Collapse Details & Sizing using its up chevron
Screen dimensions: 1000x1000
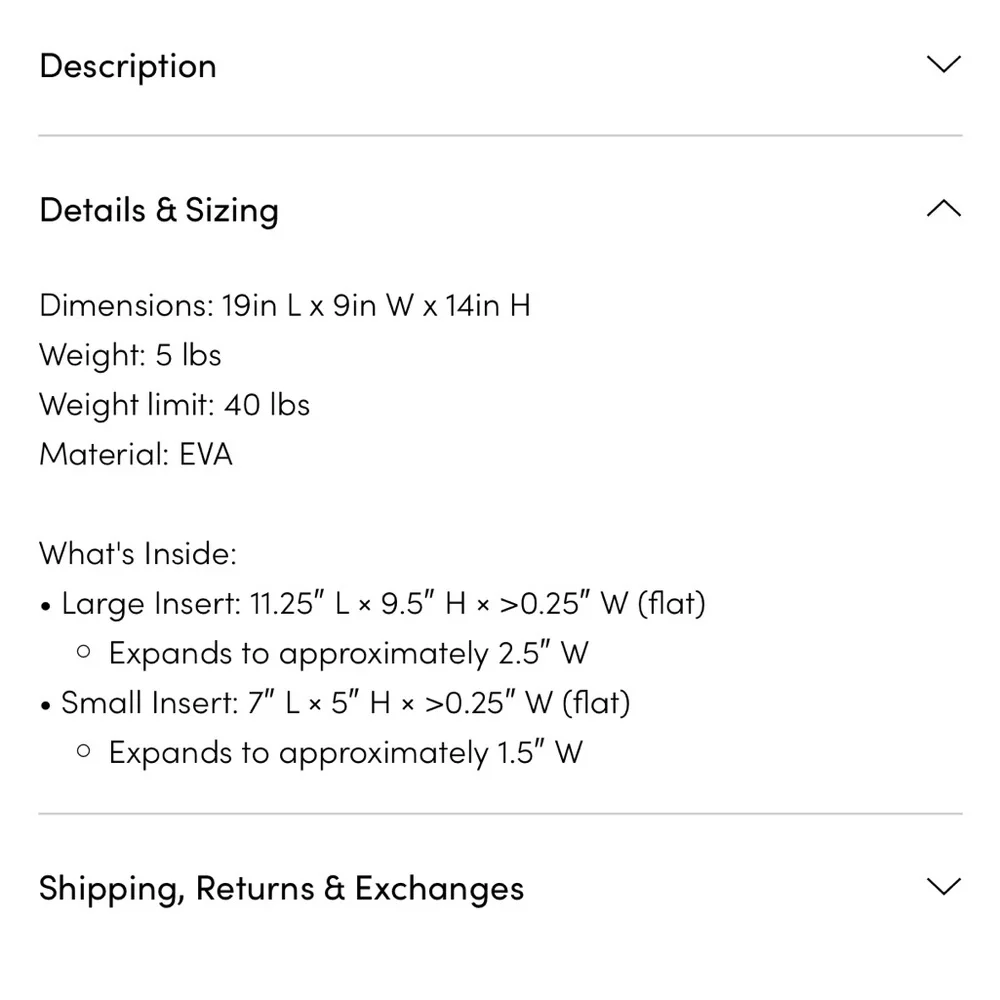[x=943, y=209]
